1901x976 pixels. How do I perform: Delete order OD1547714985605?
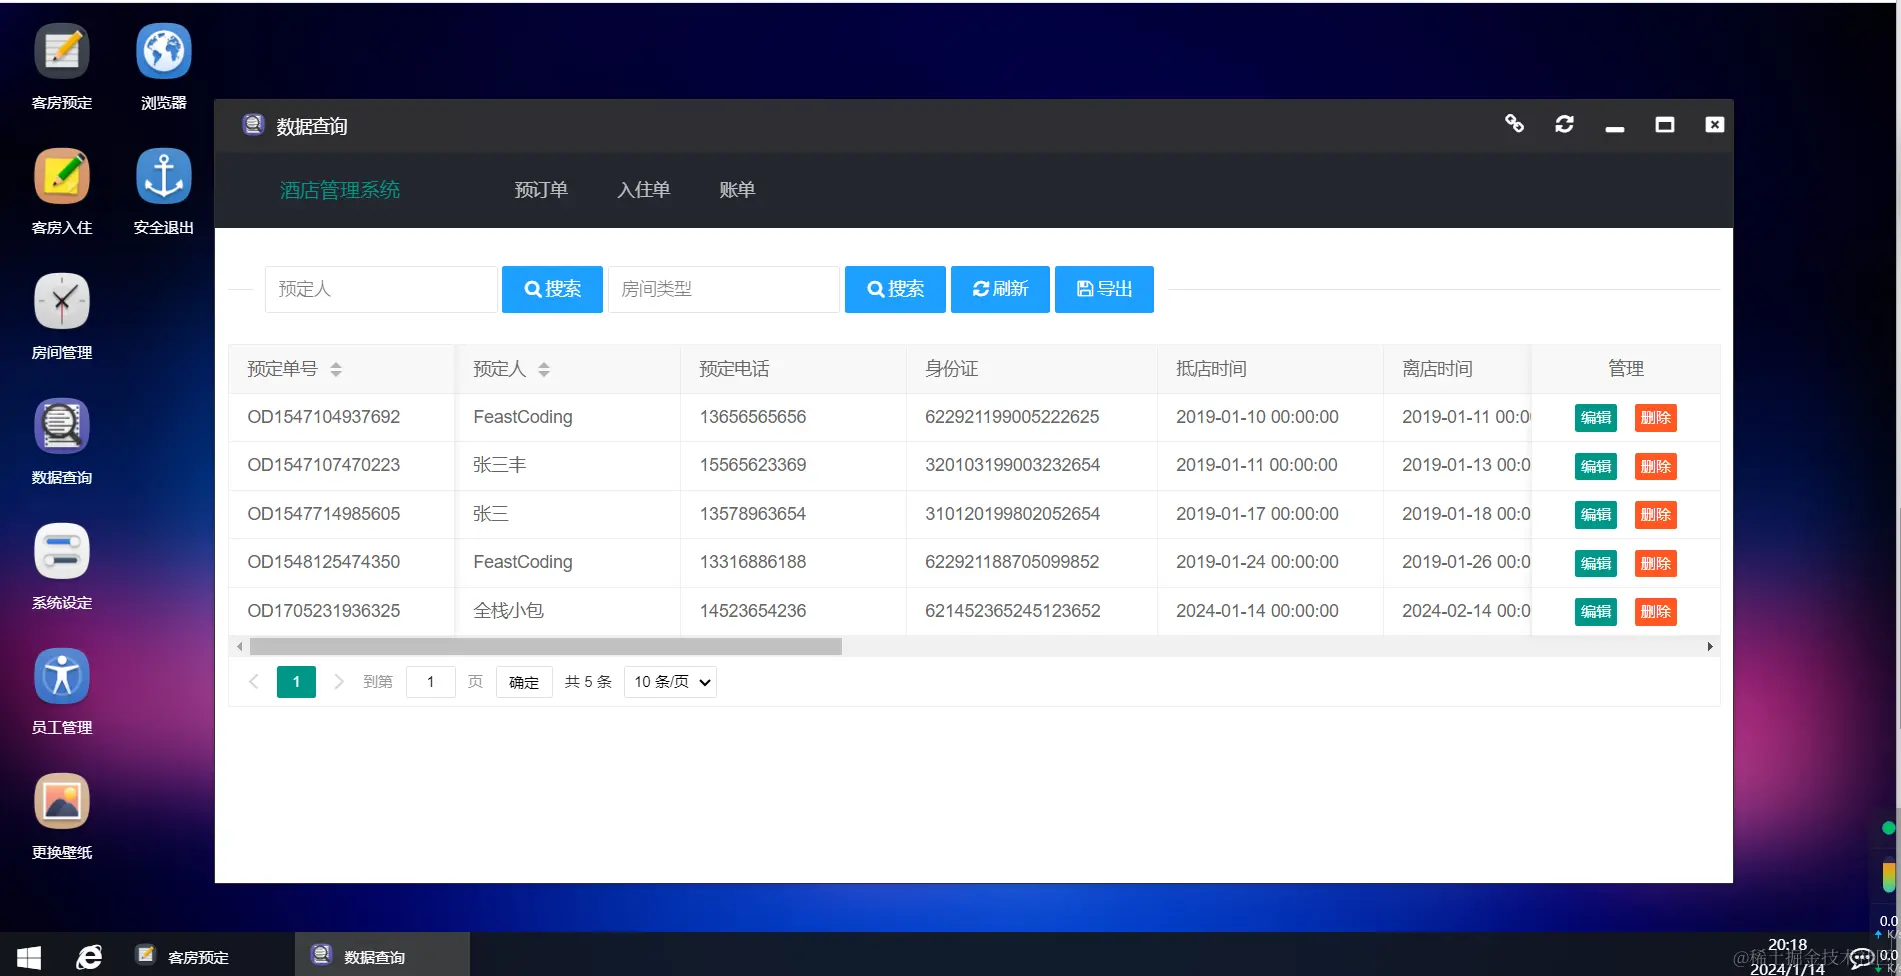coord(1656,515)
